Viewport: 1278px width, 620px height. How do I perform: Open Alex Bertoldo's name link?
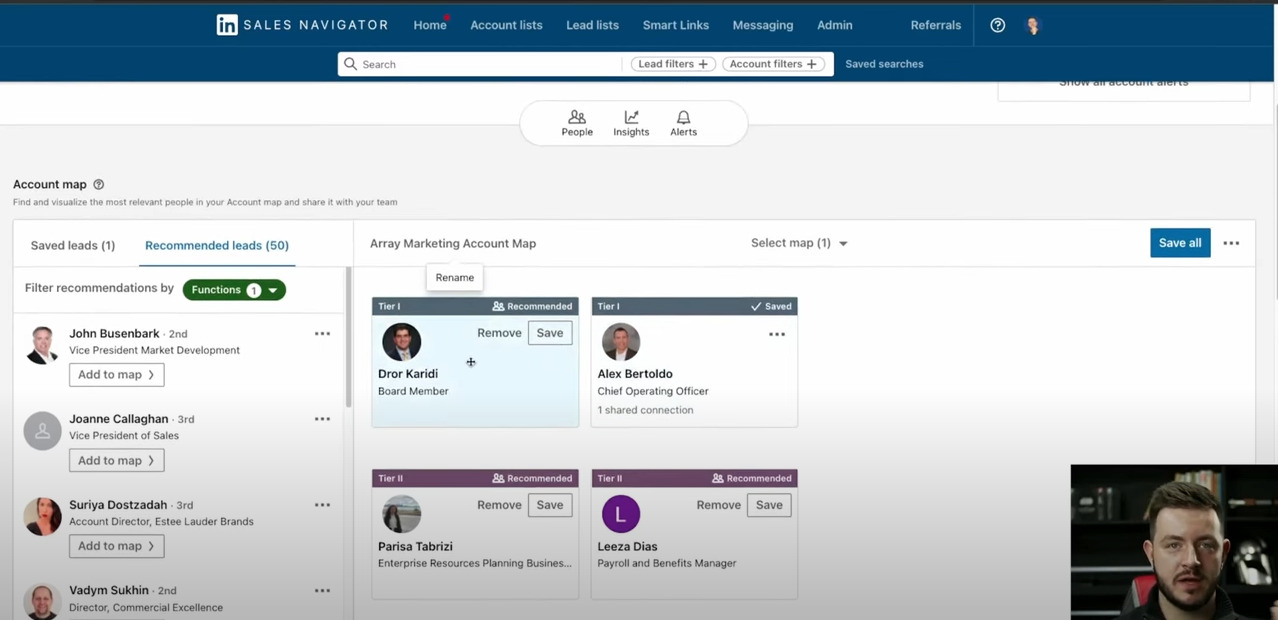(635, 374)
